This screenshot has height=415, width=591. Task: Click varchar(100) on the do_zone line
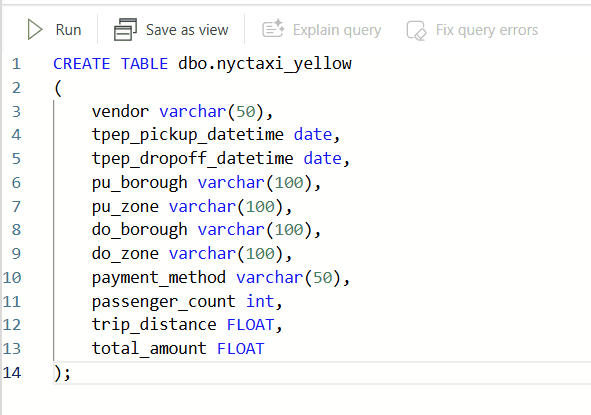coord(226,254)
